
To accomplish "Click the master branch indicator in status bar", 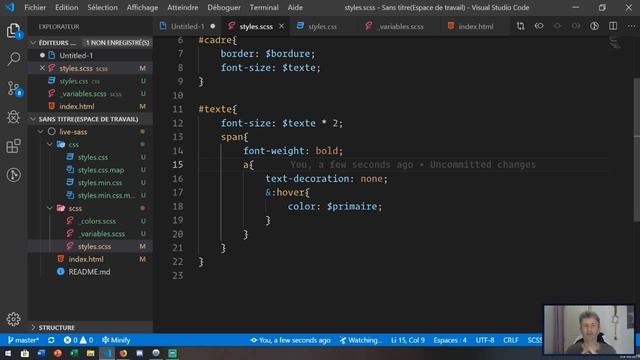I will click(x=23, y=340).
